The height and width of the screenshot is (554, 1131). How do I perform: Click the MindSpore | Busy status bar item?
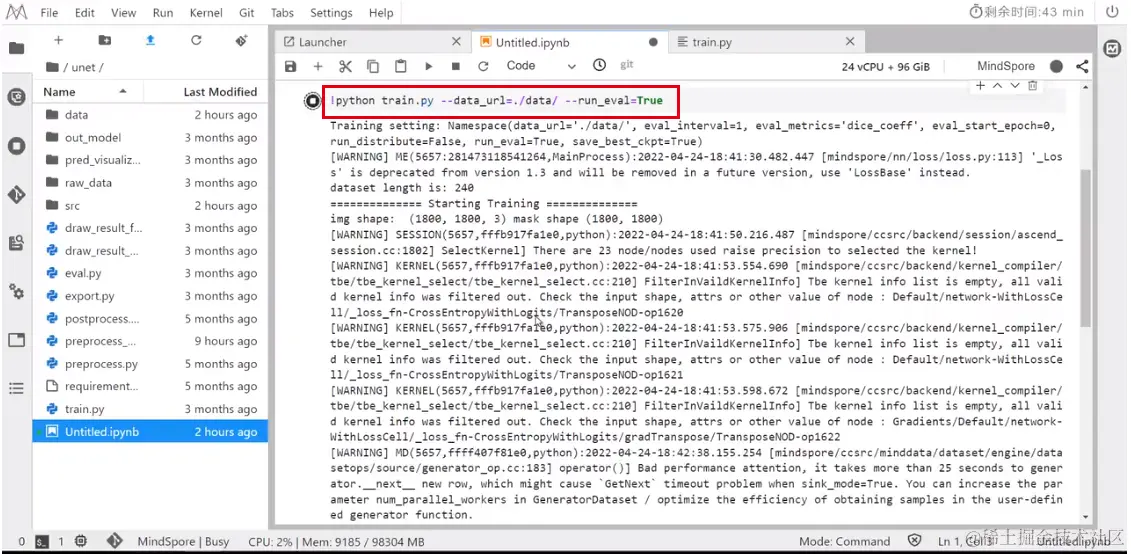tap(183, 542)
